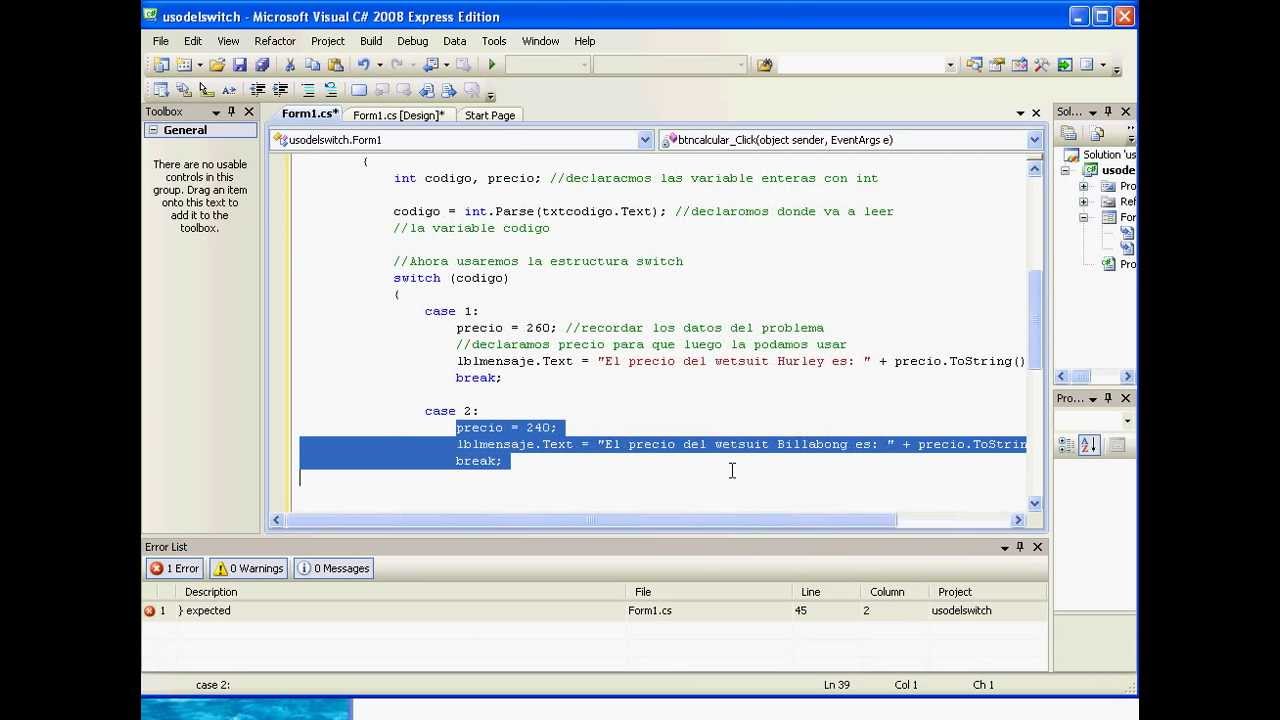1280x720 pixels.
Task: Click Decrease Line Indent icon
Action: 258,90
